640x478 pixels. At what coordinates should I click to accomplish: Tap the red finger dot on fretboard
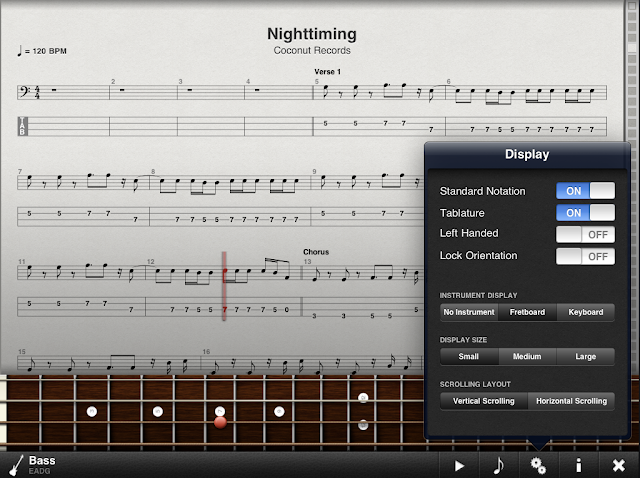[220, 422]
